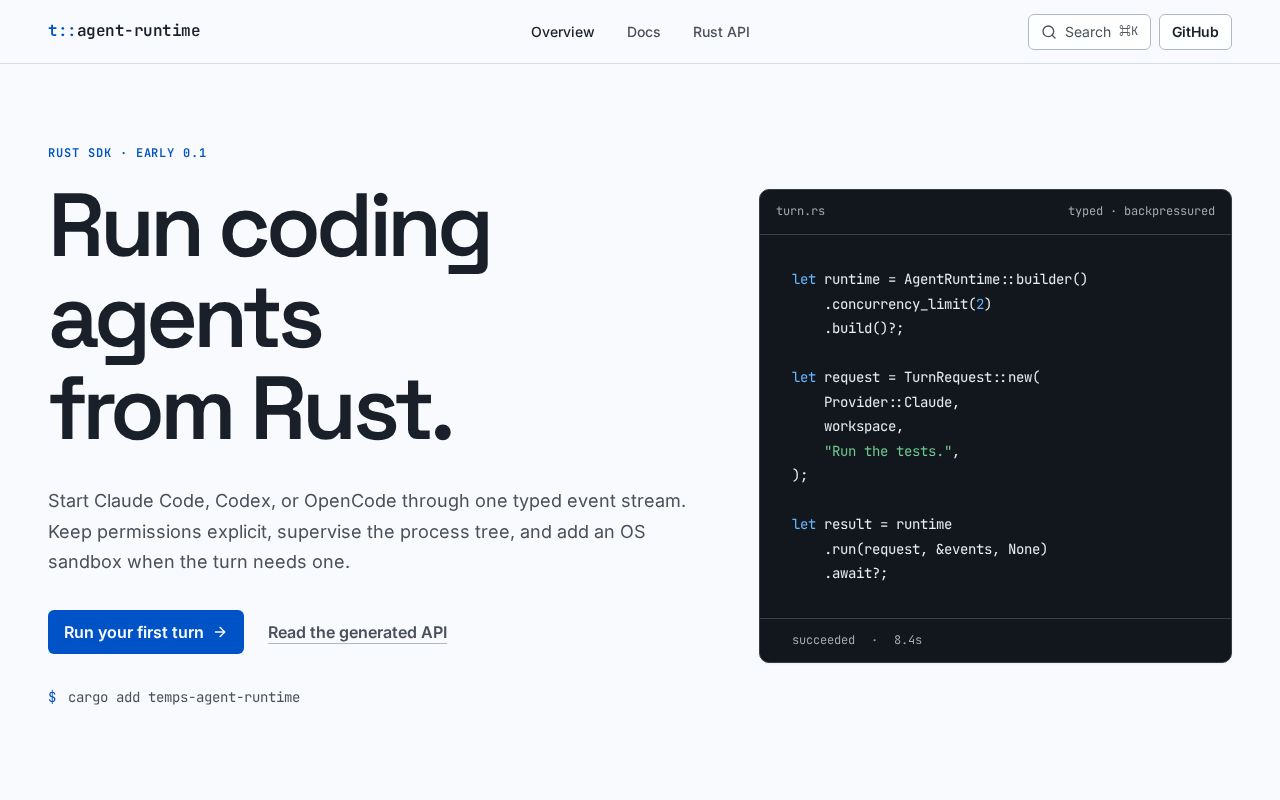Click the workspace, code line
The height and width of the screenshot is (800, 1280).
(x=864, y=426)
